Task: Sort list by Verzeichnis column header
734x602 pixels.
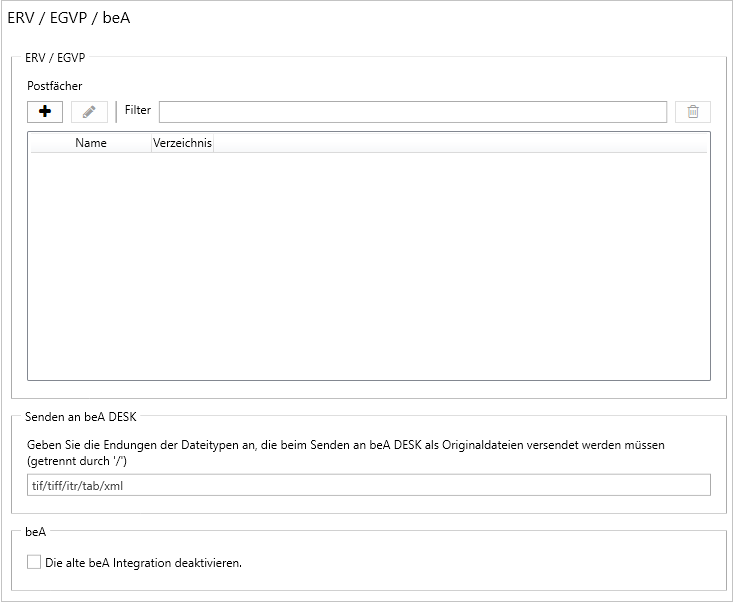Action: 183,143
